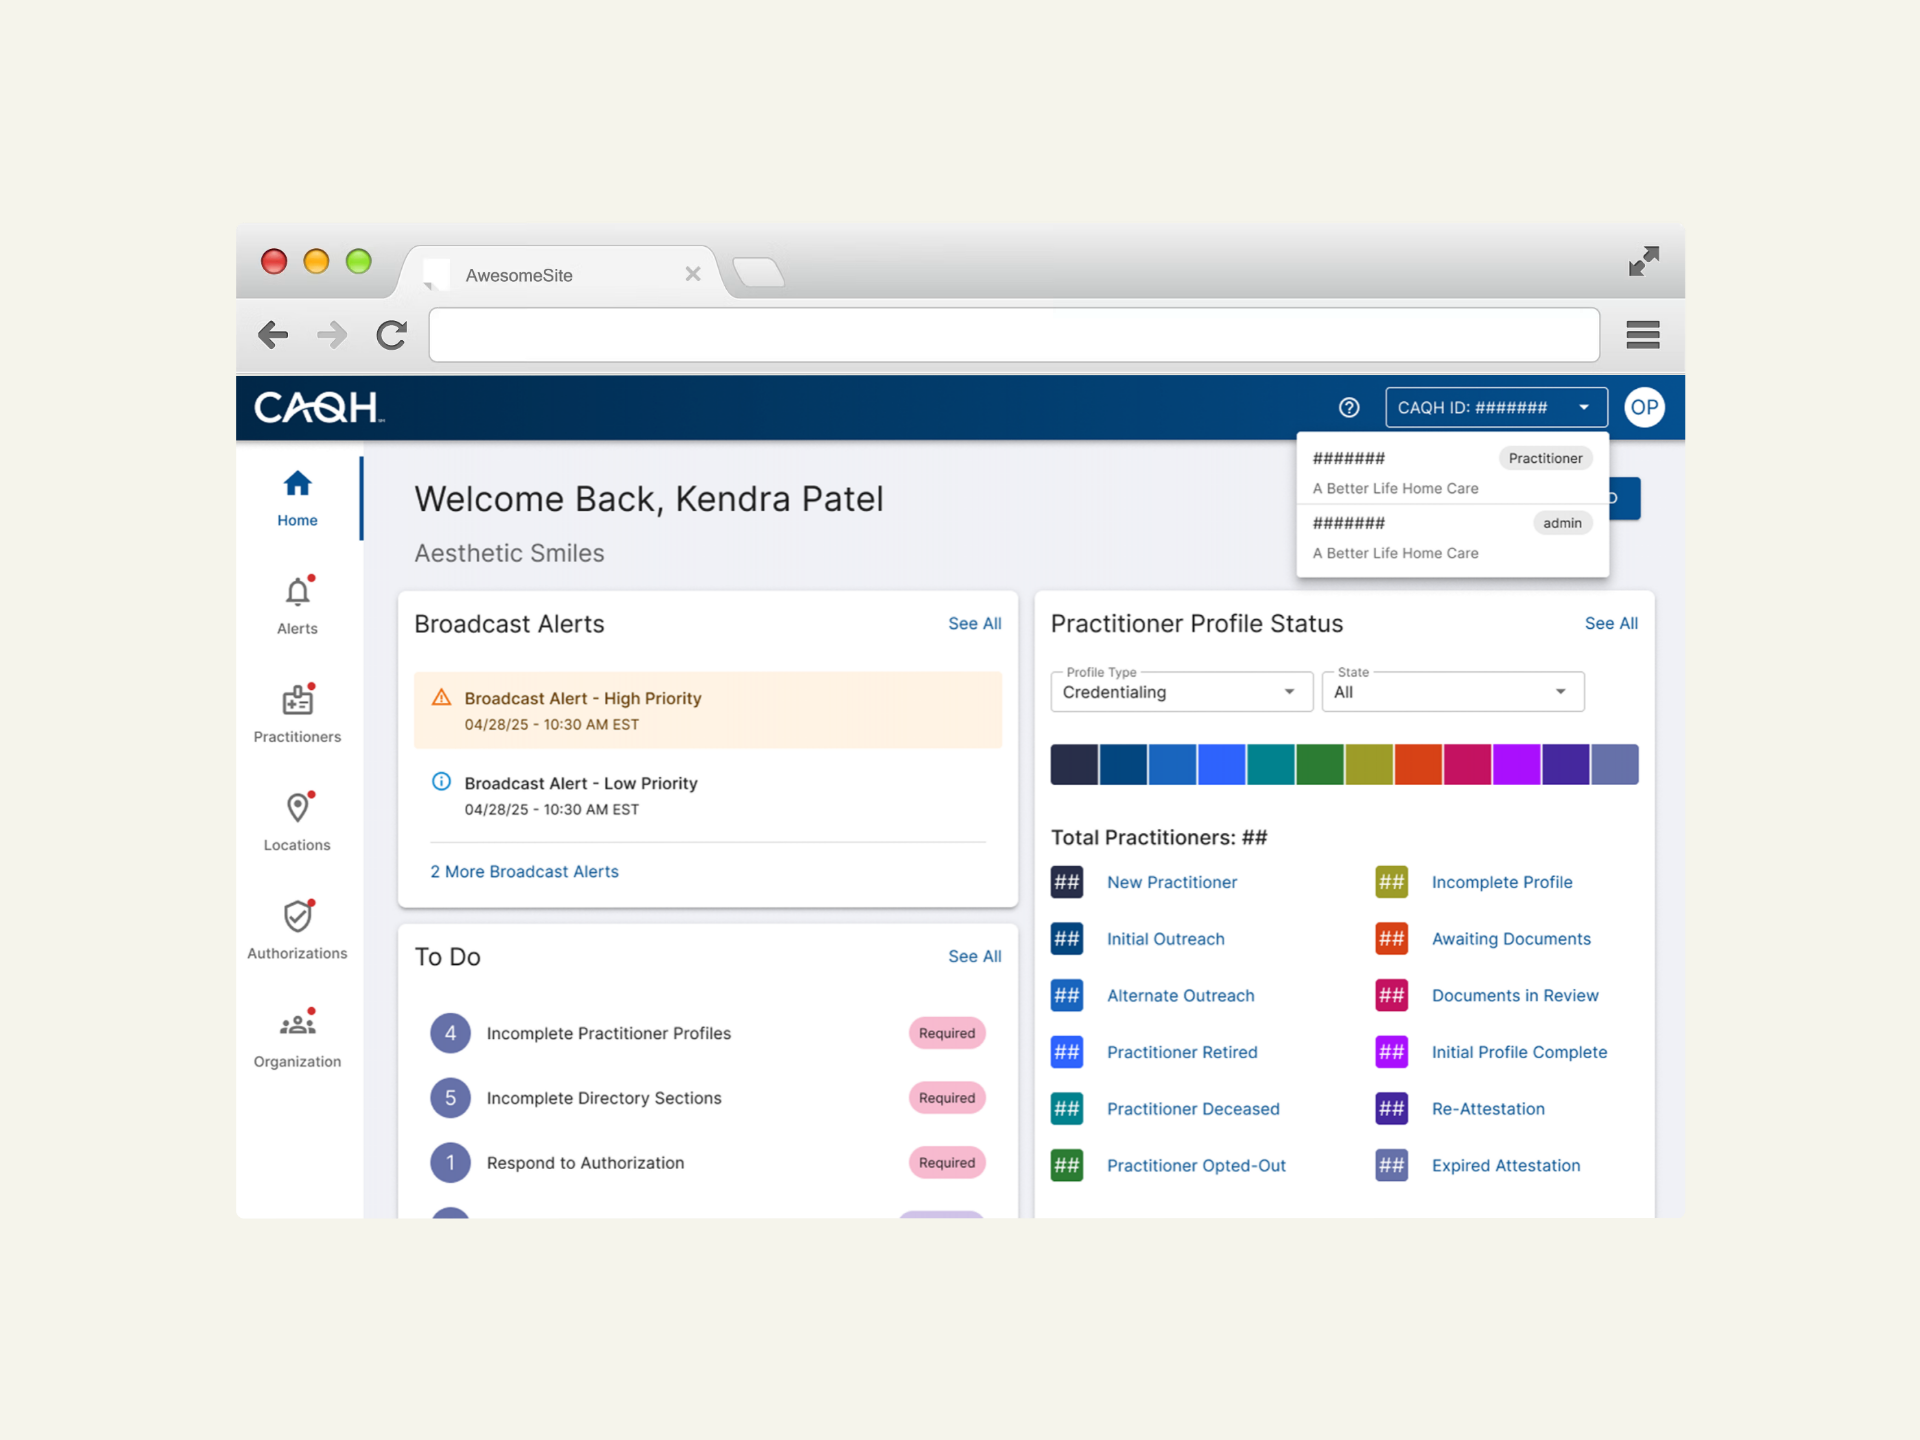Click Documents in Review count badge

(x=1392, y=995)
